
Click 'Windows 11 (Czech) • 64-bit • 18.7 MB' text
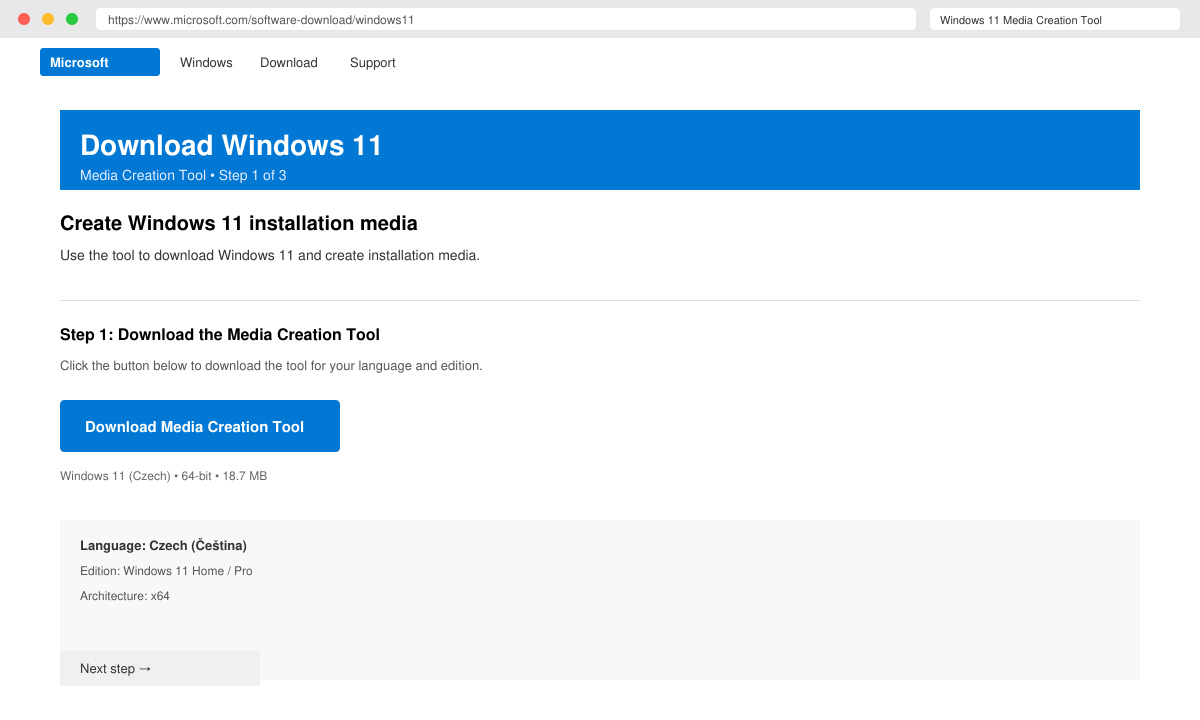pos(163,476)
